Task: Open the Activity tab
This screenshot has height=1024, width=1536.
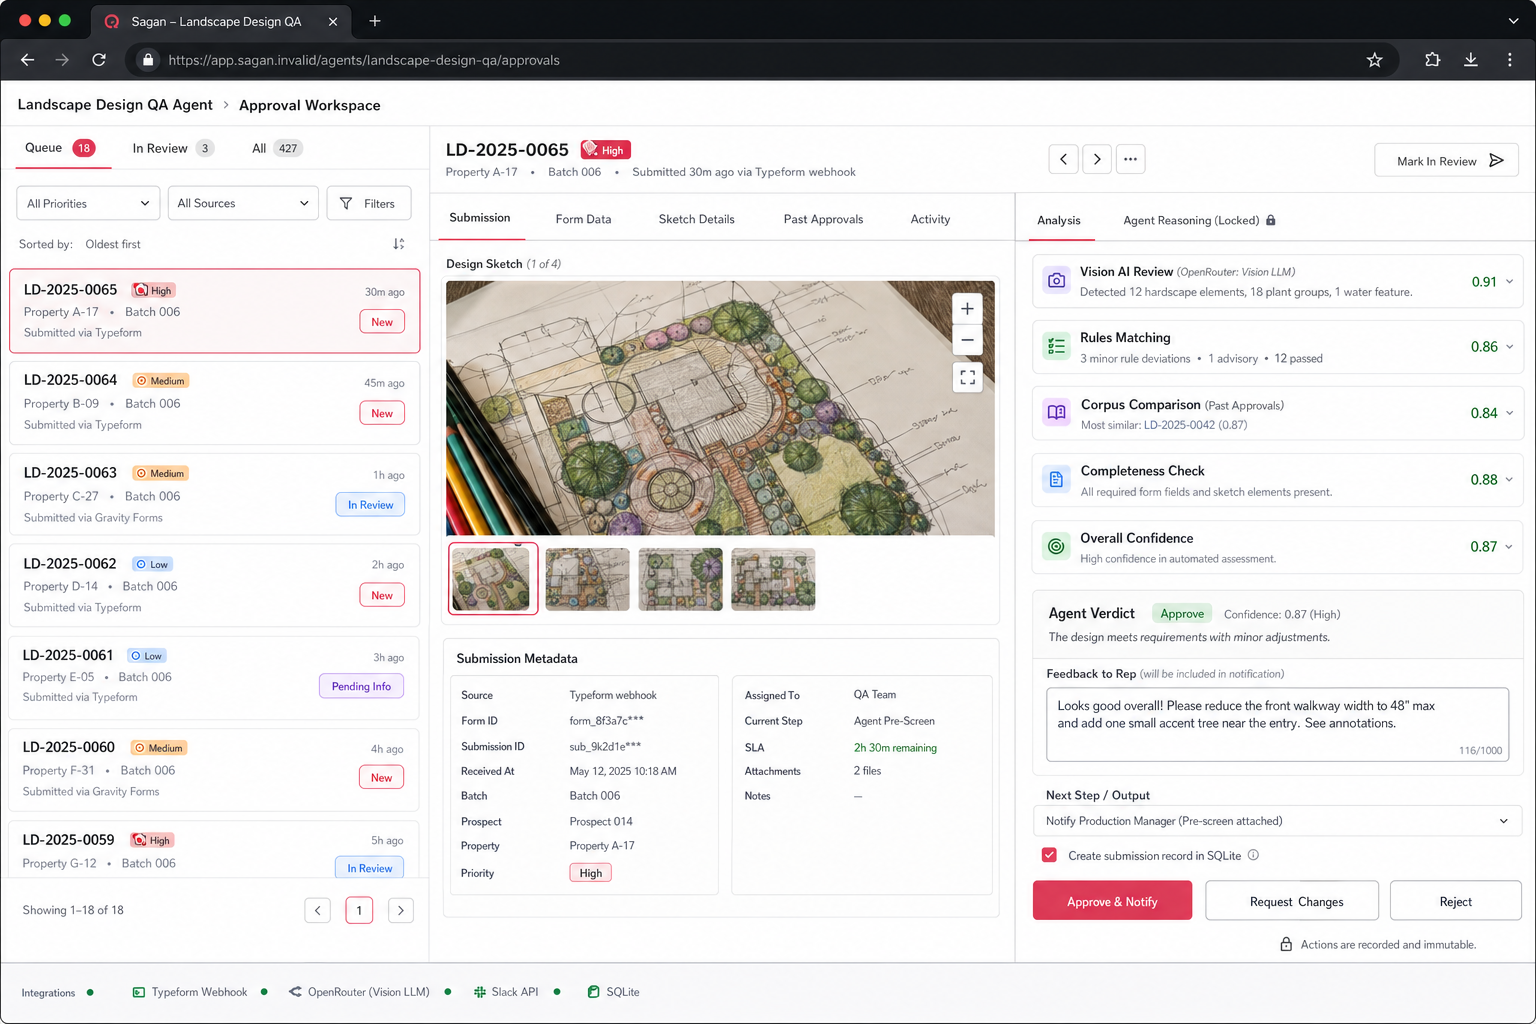Action: click(x=930, y=219)
